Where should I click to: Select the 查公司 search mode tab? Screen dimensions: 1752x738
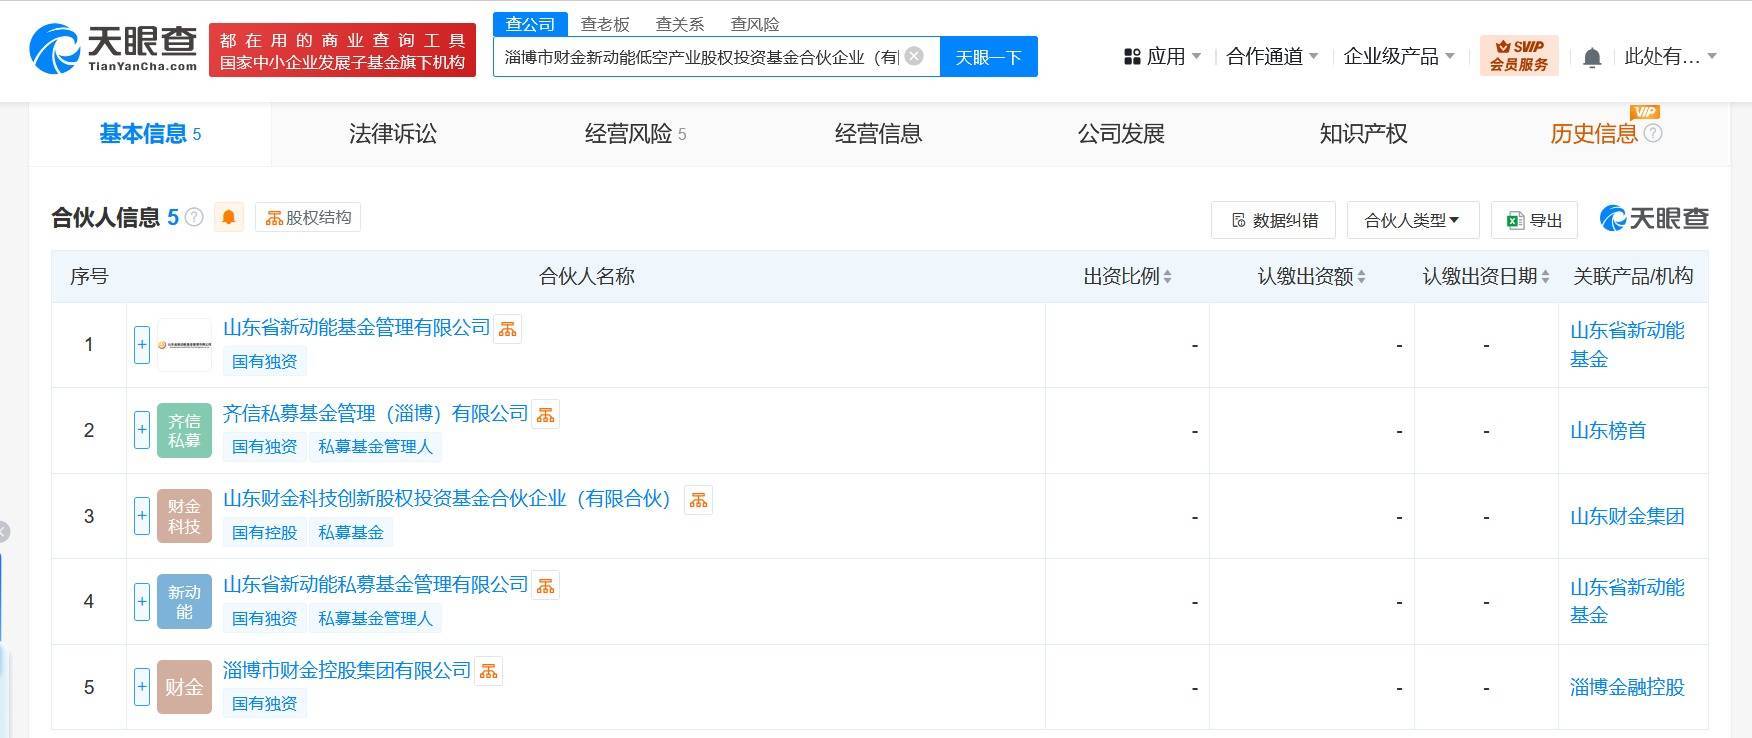pyautogui.click(x=530, y=24)
